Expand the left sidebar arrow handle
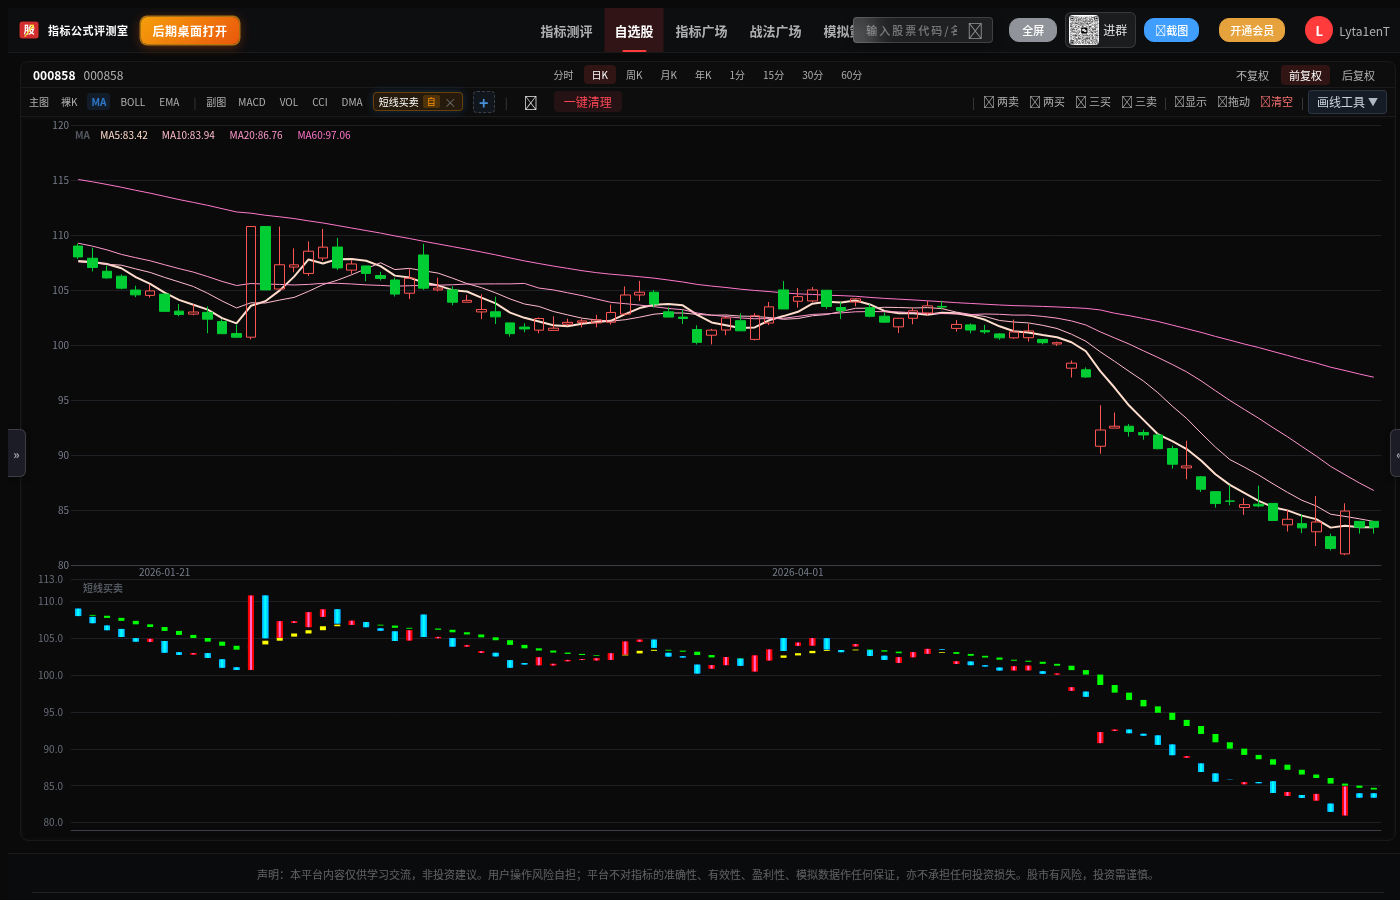 (x=16, y=453)
